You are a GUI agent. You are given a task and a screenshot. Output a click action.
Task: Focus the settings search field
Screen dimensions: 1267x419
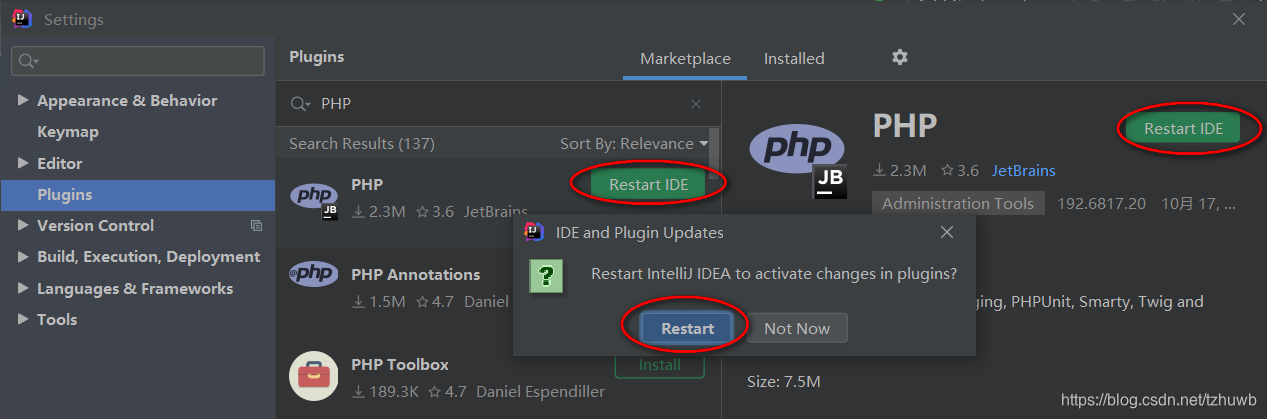tap(138, 61)
